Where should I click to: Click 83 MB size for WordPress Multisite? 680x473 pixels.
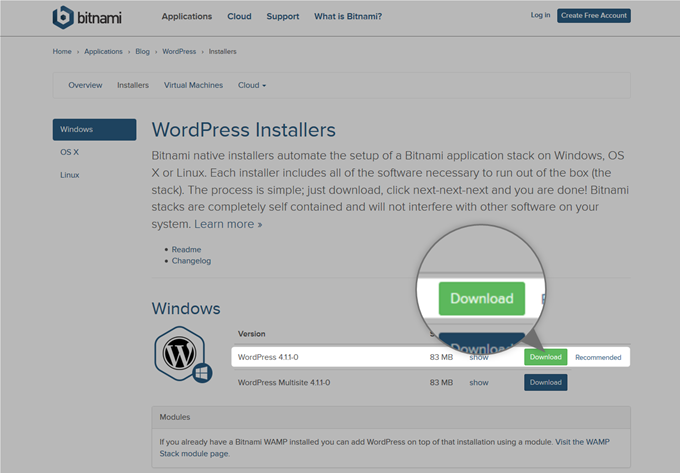(441, 382)
